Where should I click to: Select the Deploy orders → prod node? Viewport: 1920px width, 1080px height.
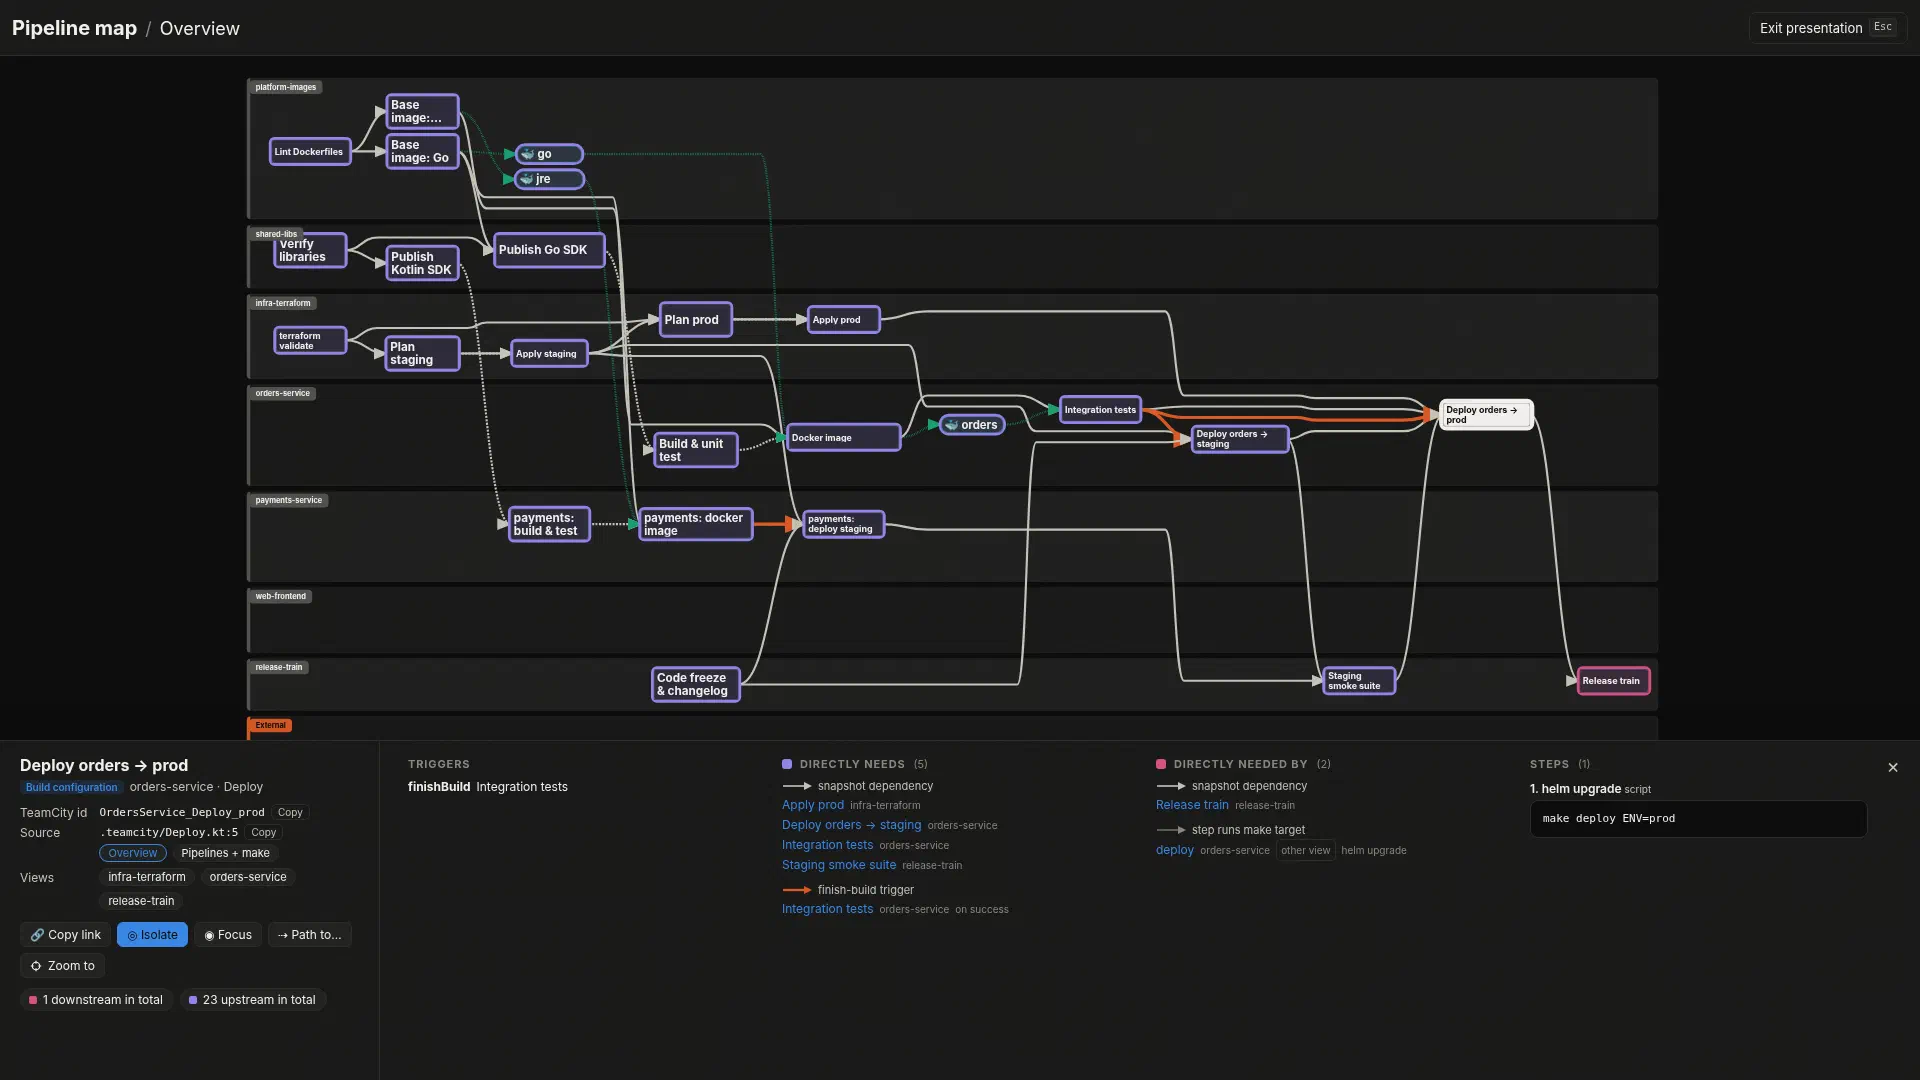pyautogui.click(x=1486, y=415)
